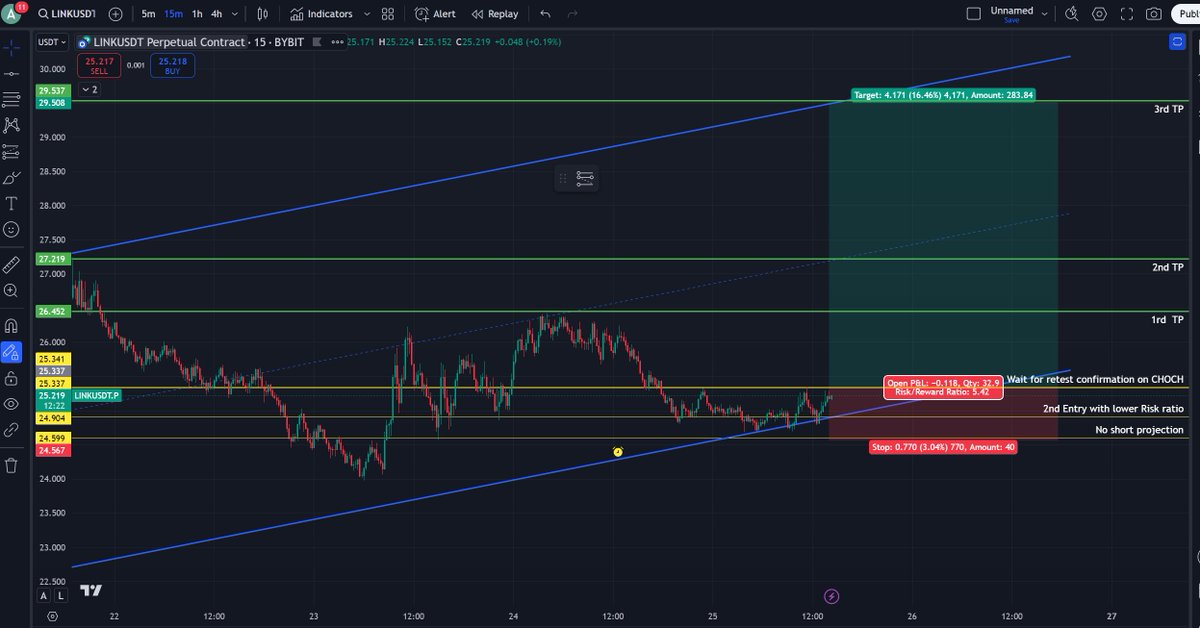This screenshot has width=1200, height=628.
Task: Undo the last chart action
Action: [545, 14]
